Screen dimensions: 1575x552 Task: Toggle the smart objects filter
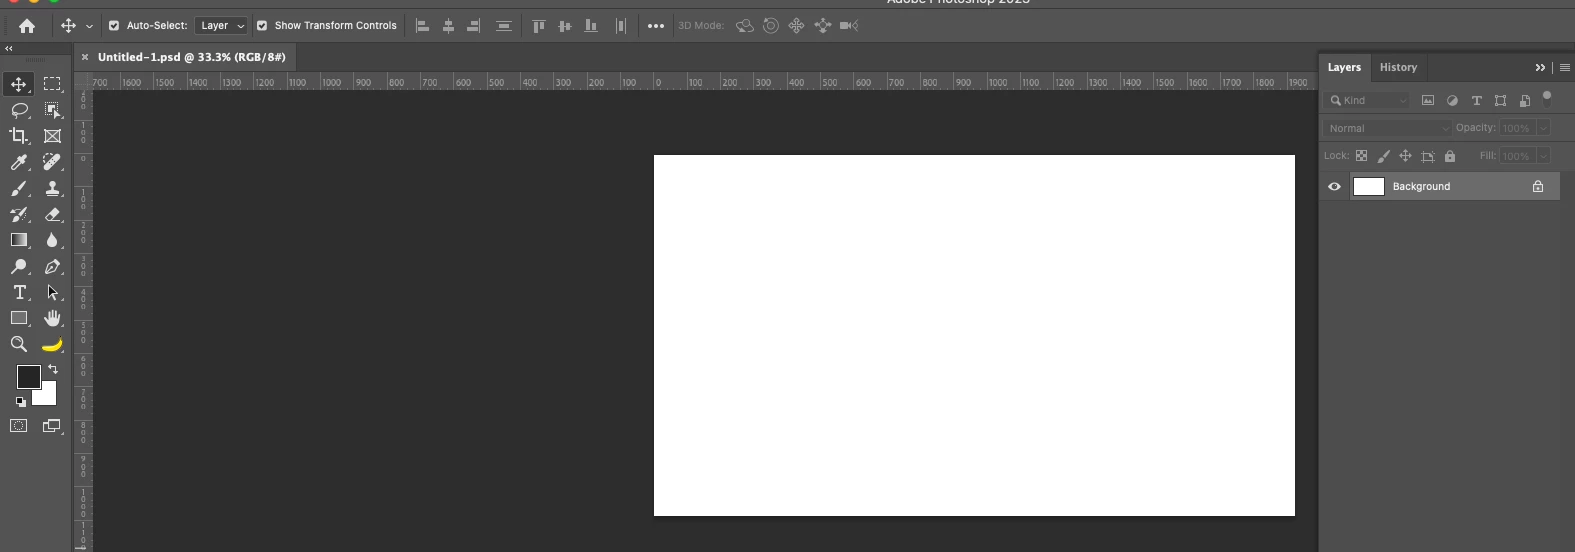coord(1524,100)
